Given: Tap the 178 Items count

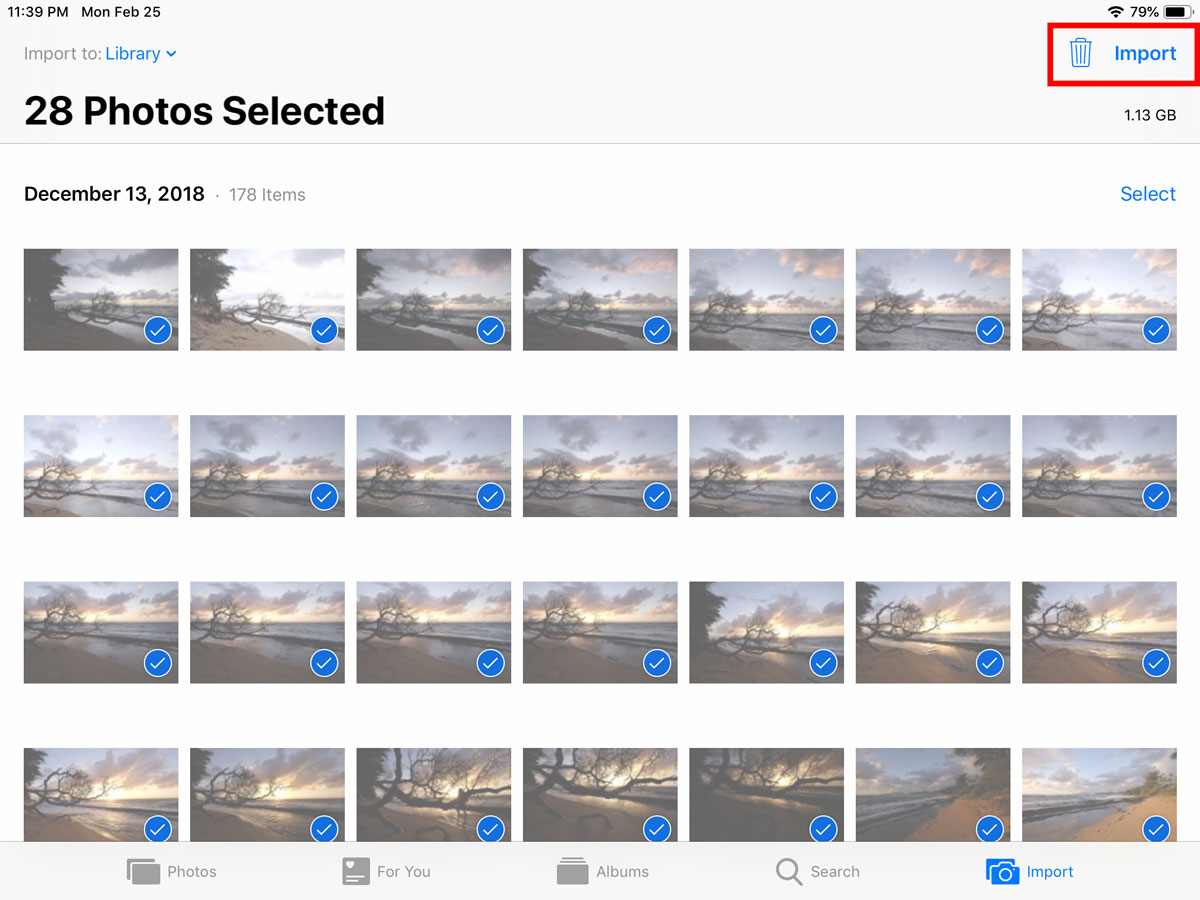Looking at the screenshot, I should [x=267, y=195].
